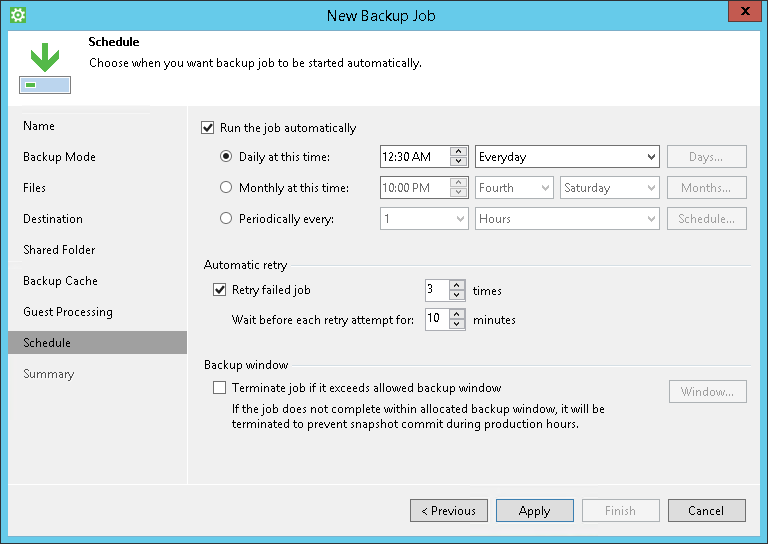The image size is (768, 544).
Task: Increase retry times count with up arrow
Action: (x=456, y=285)
